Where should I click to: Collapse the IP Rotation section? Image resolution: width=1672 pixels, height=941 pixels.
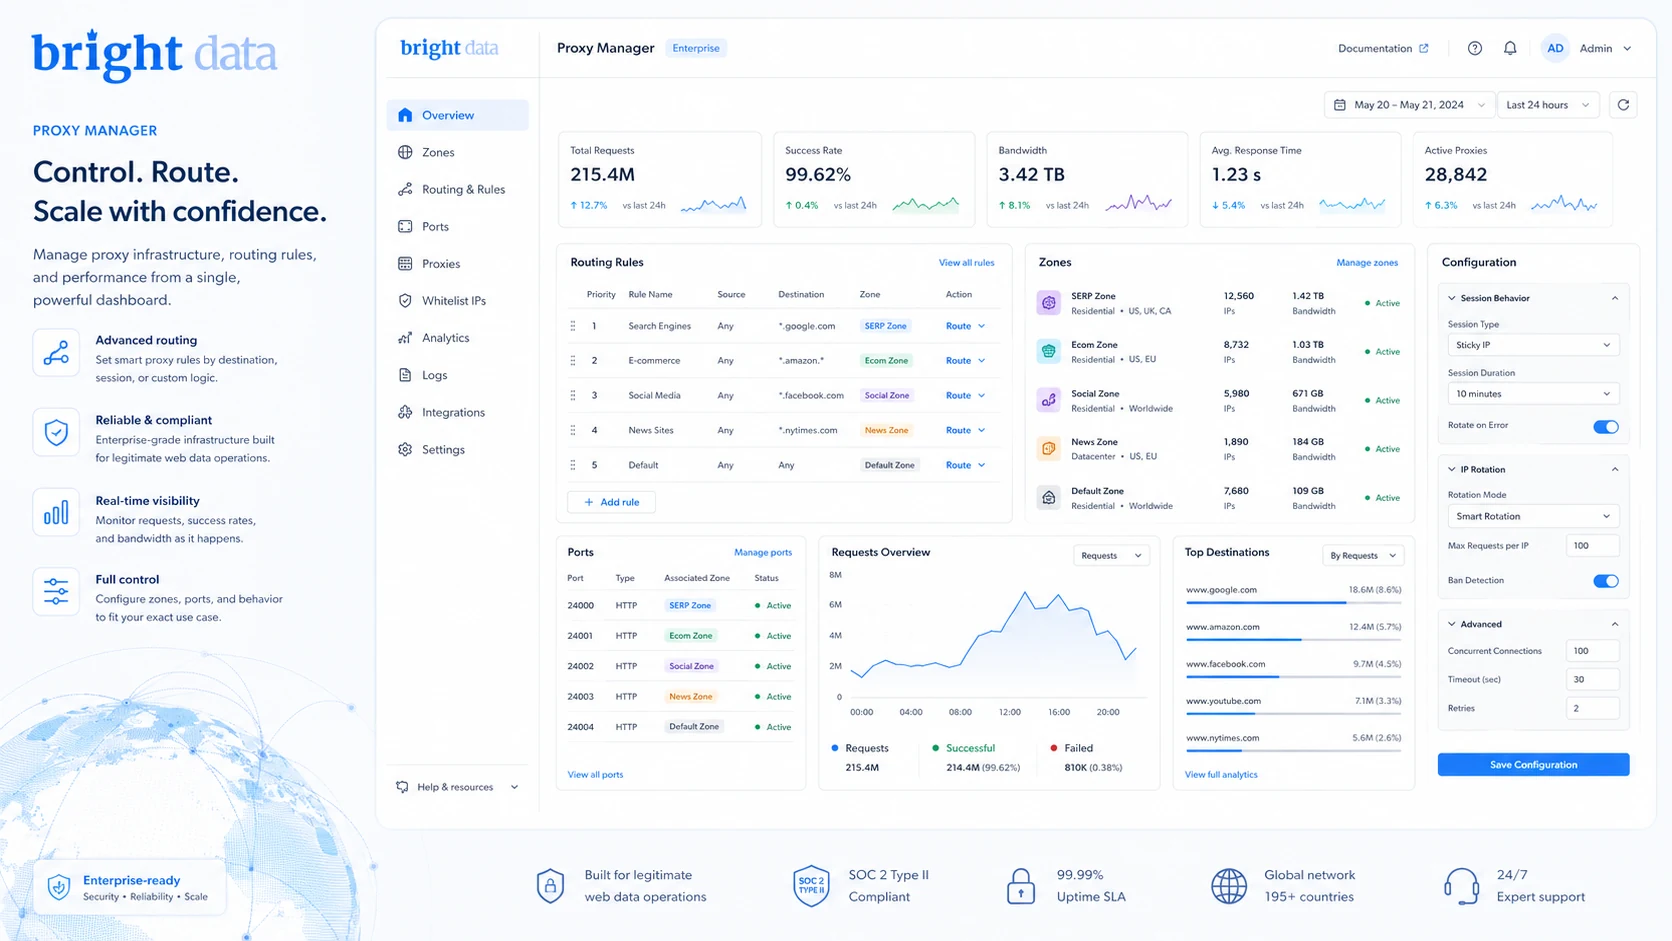click(x=1614, y=469)
